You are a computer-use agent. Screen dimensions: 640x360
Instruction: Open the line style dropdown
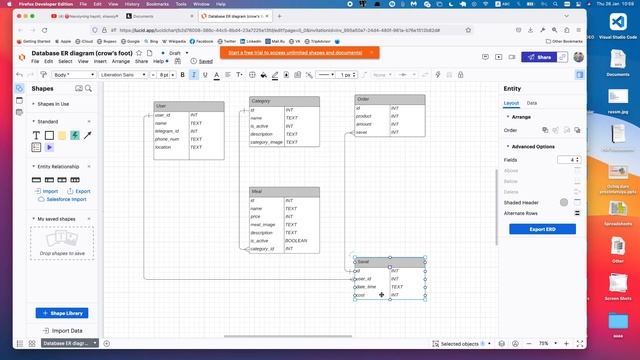coord(326,75)
